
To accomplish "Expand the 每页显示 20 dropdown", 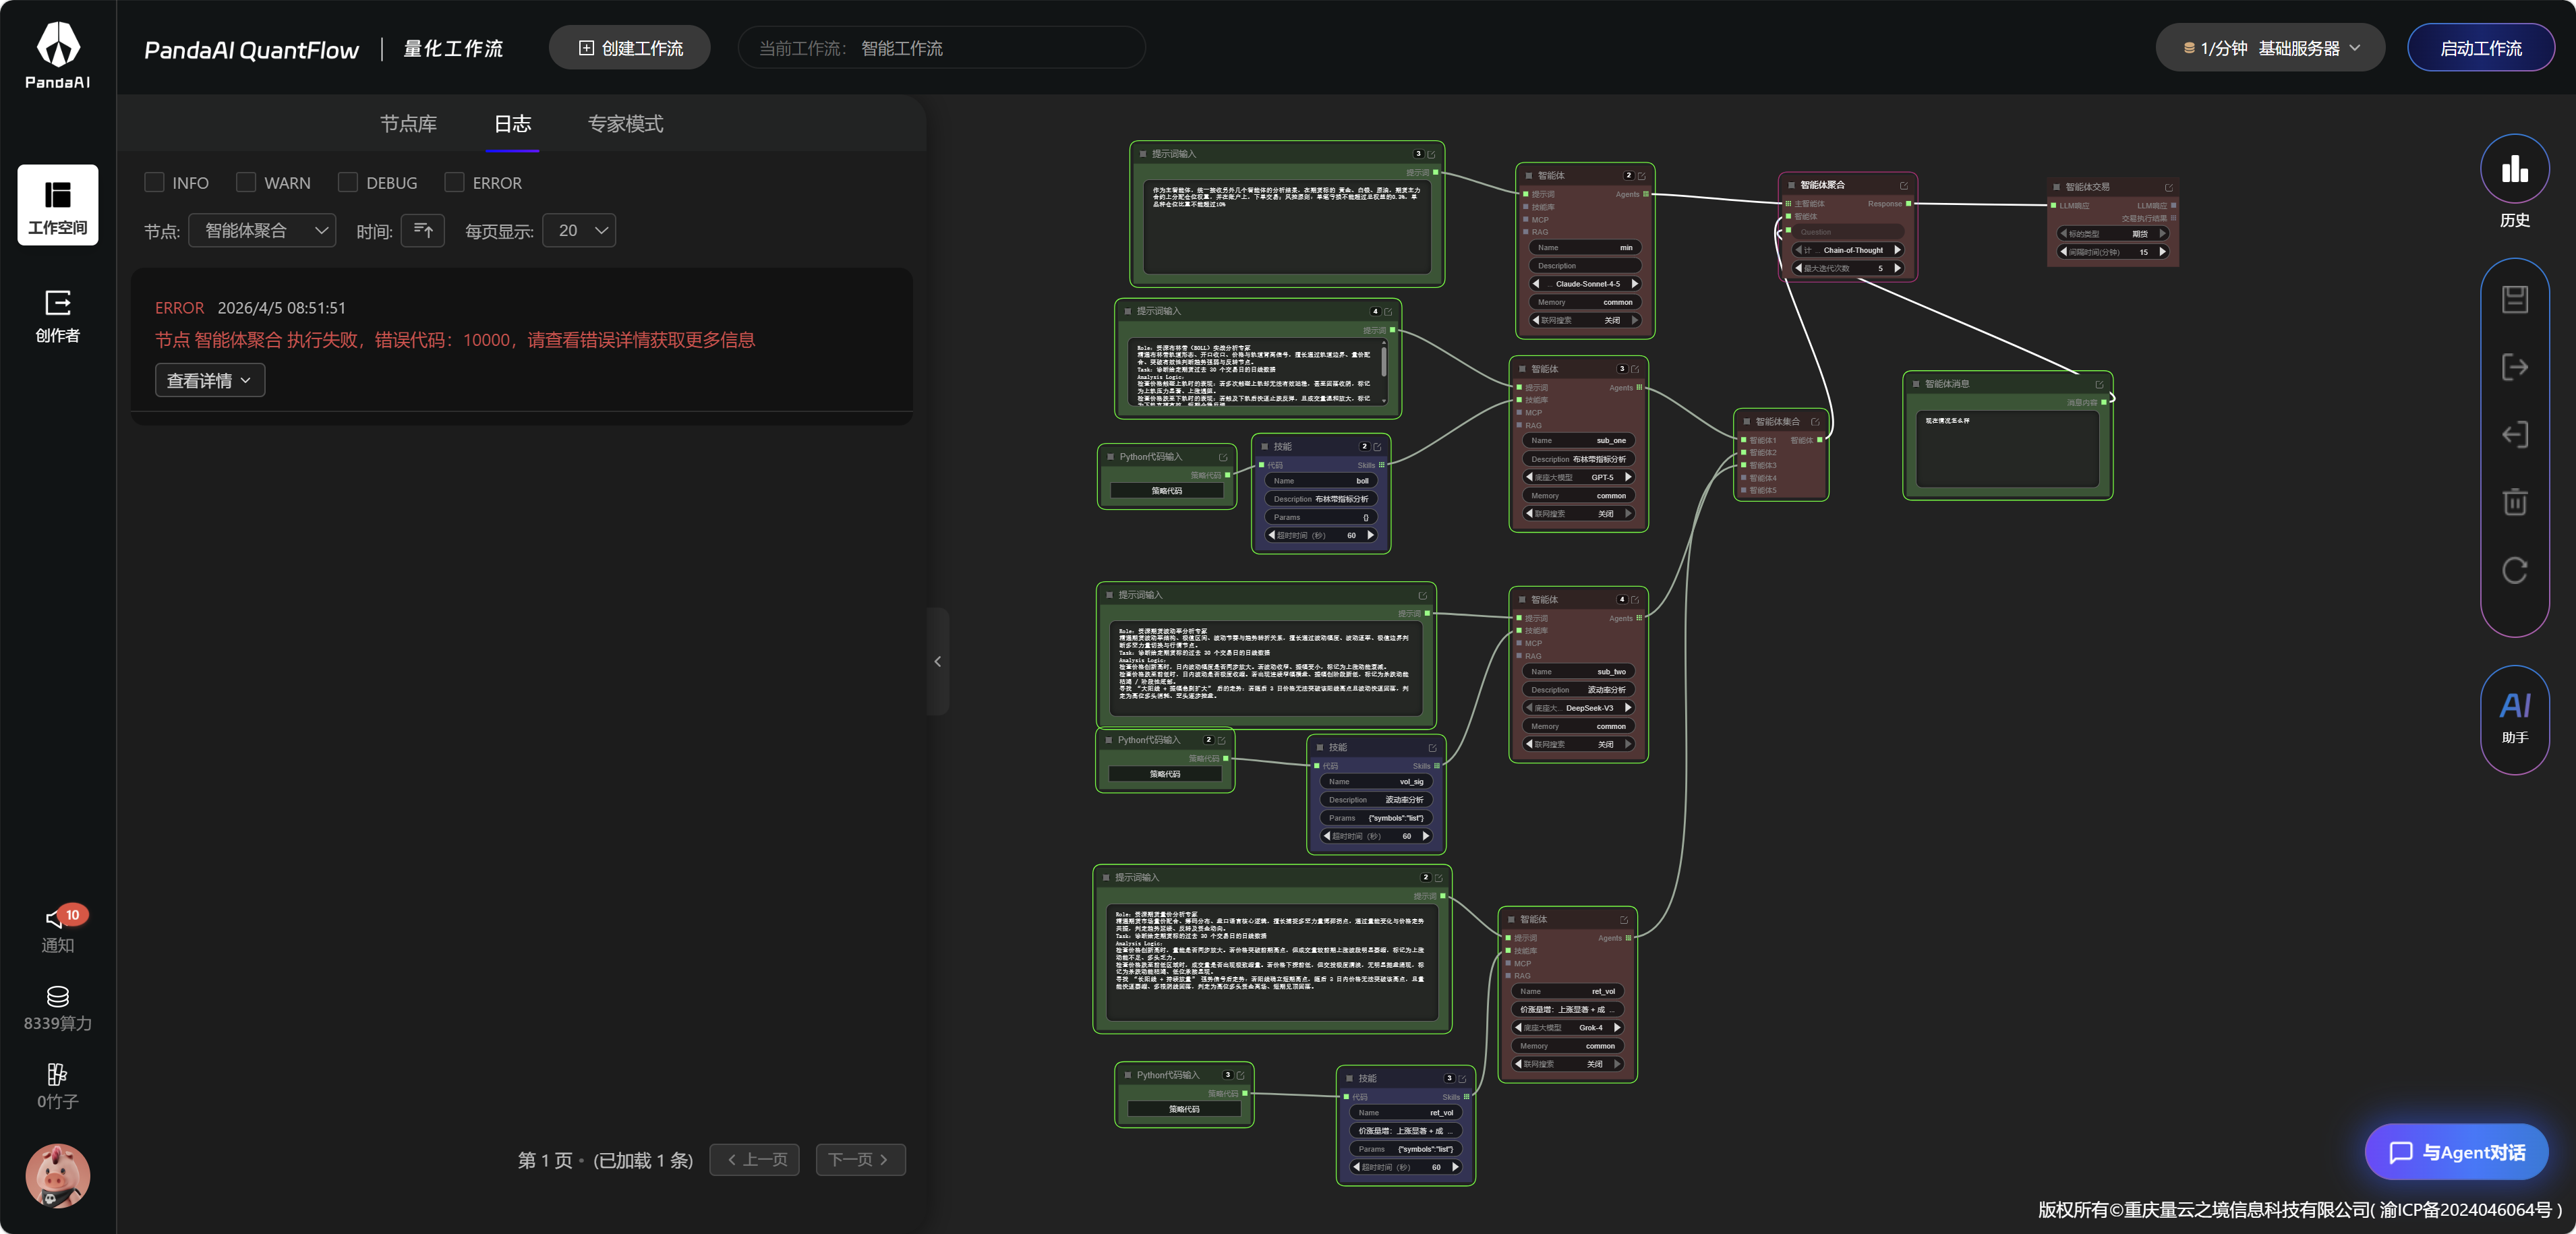I will click(x=580, y=231).
